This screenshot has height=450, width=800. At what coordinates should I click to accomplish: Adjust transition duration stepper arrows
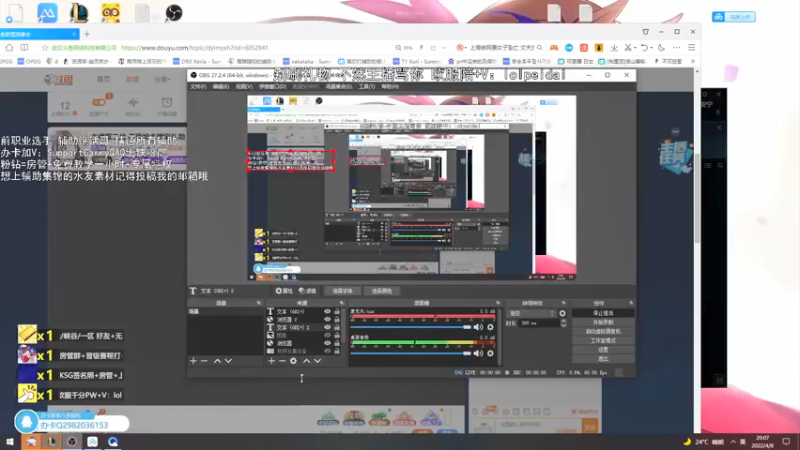[563, 323]
